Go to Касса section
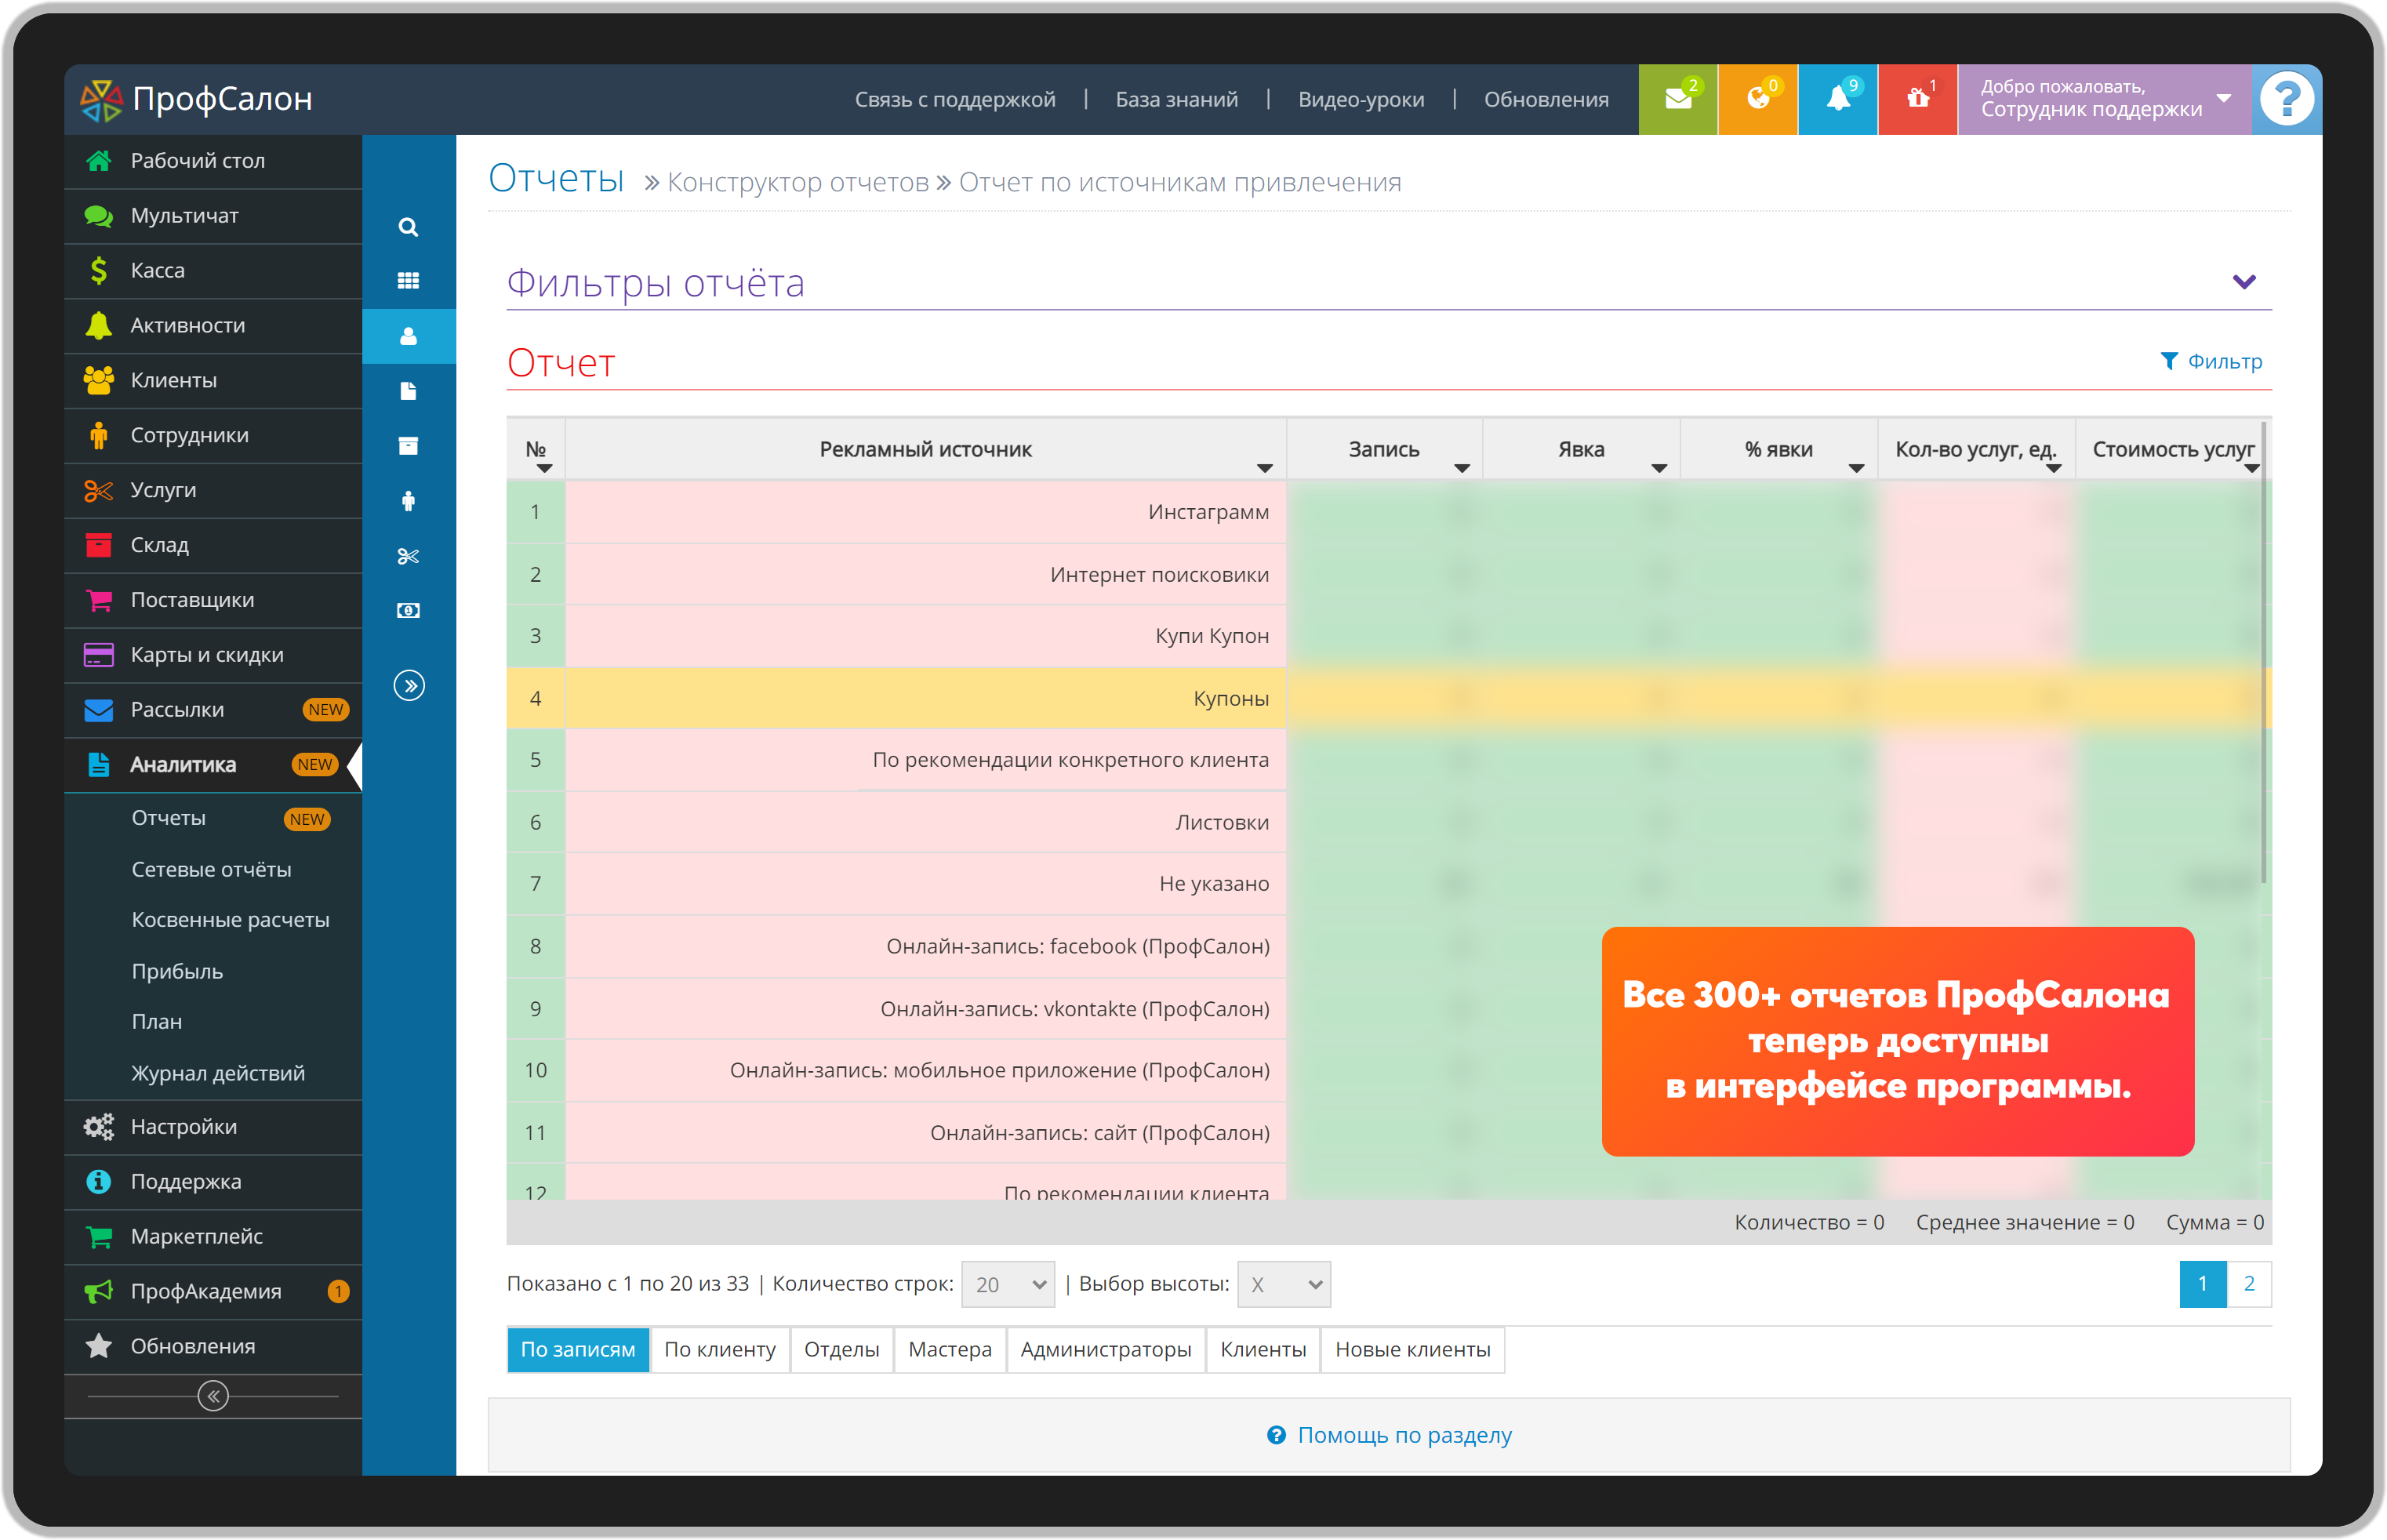Viewport: 2387px width, 1540px height. (213, 271)
